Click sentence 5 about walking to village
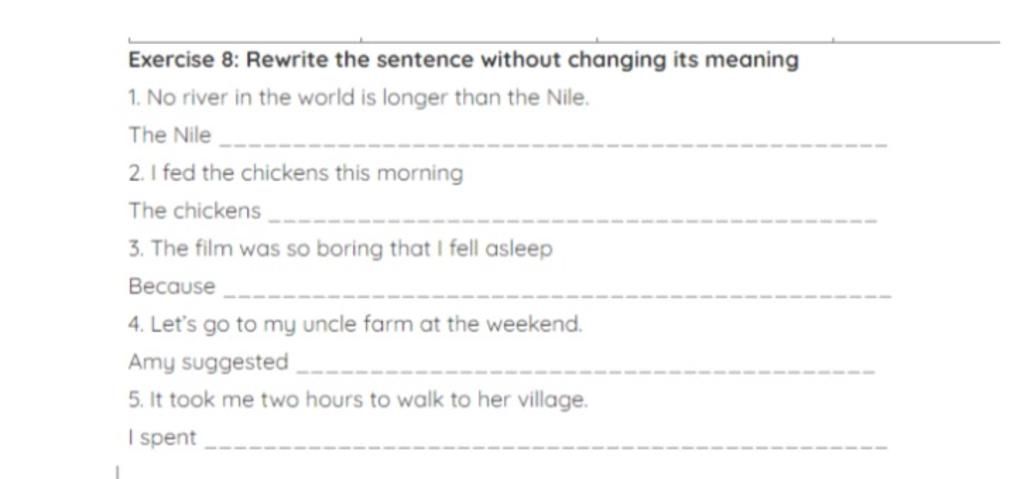The height and width of the screenshot is (479, 1024). (x=359, y=400)
